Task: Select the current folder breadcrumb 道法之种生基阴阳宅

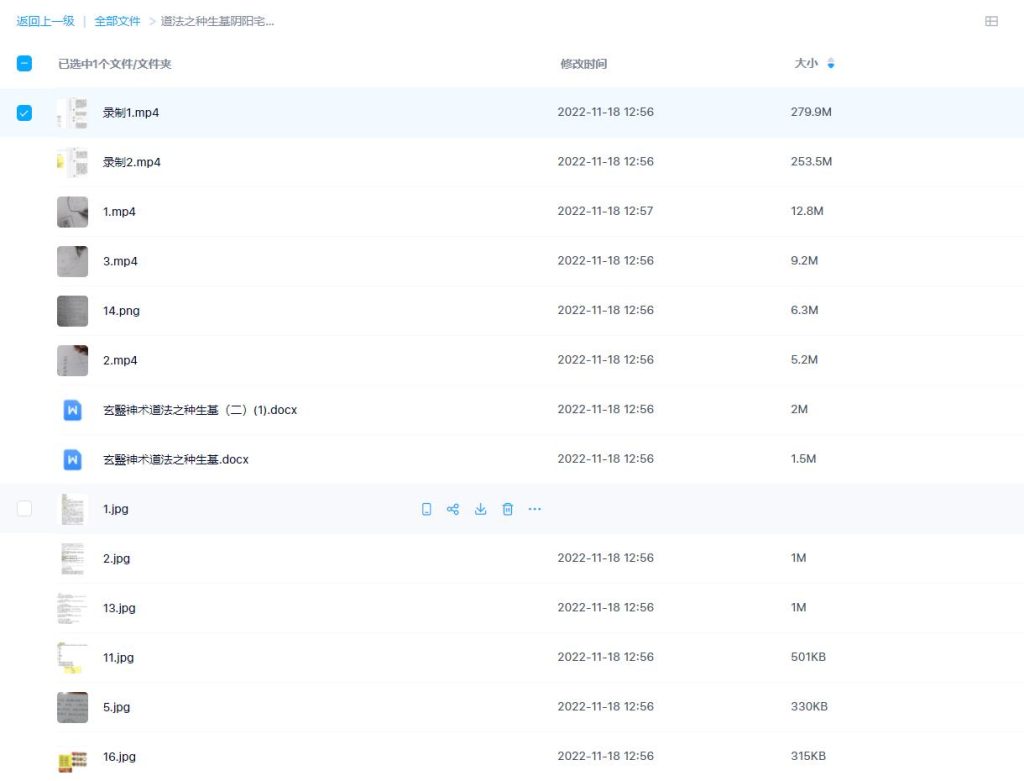Action: coord(217,21)
